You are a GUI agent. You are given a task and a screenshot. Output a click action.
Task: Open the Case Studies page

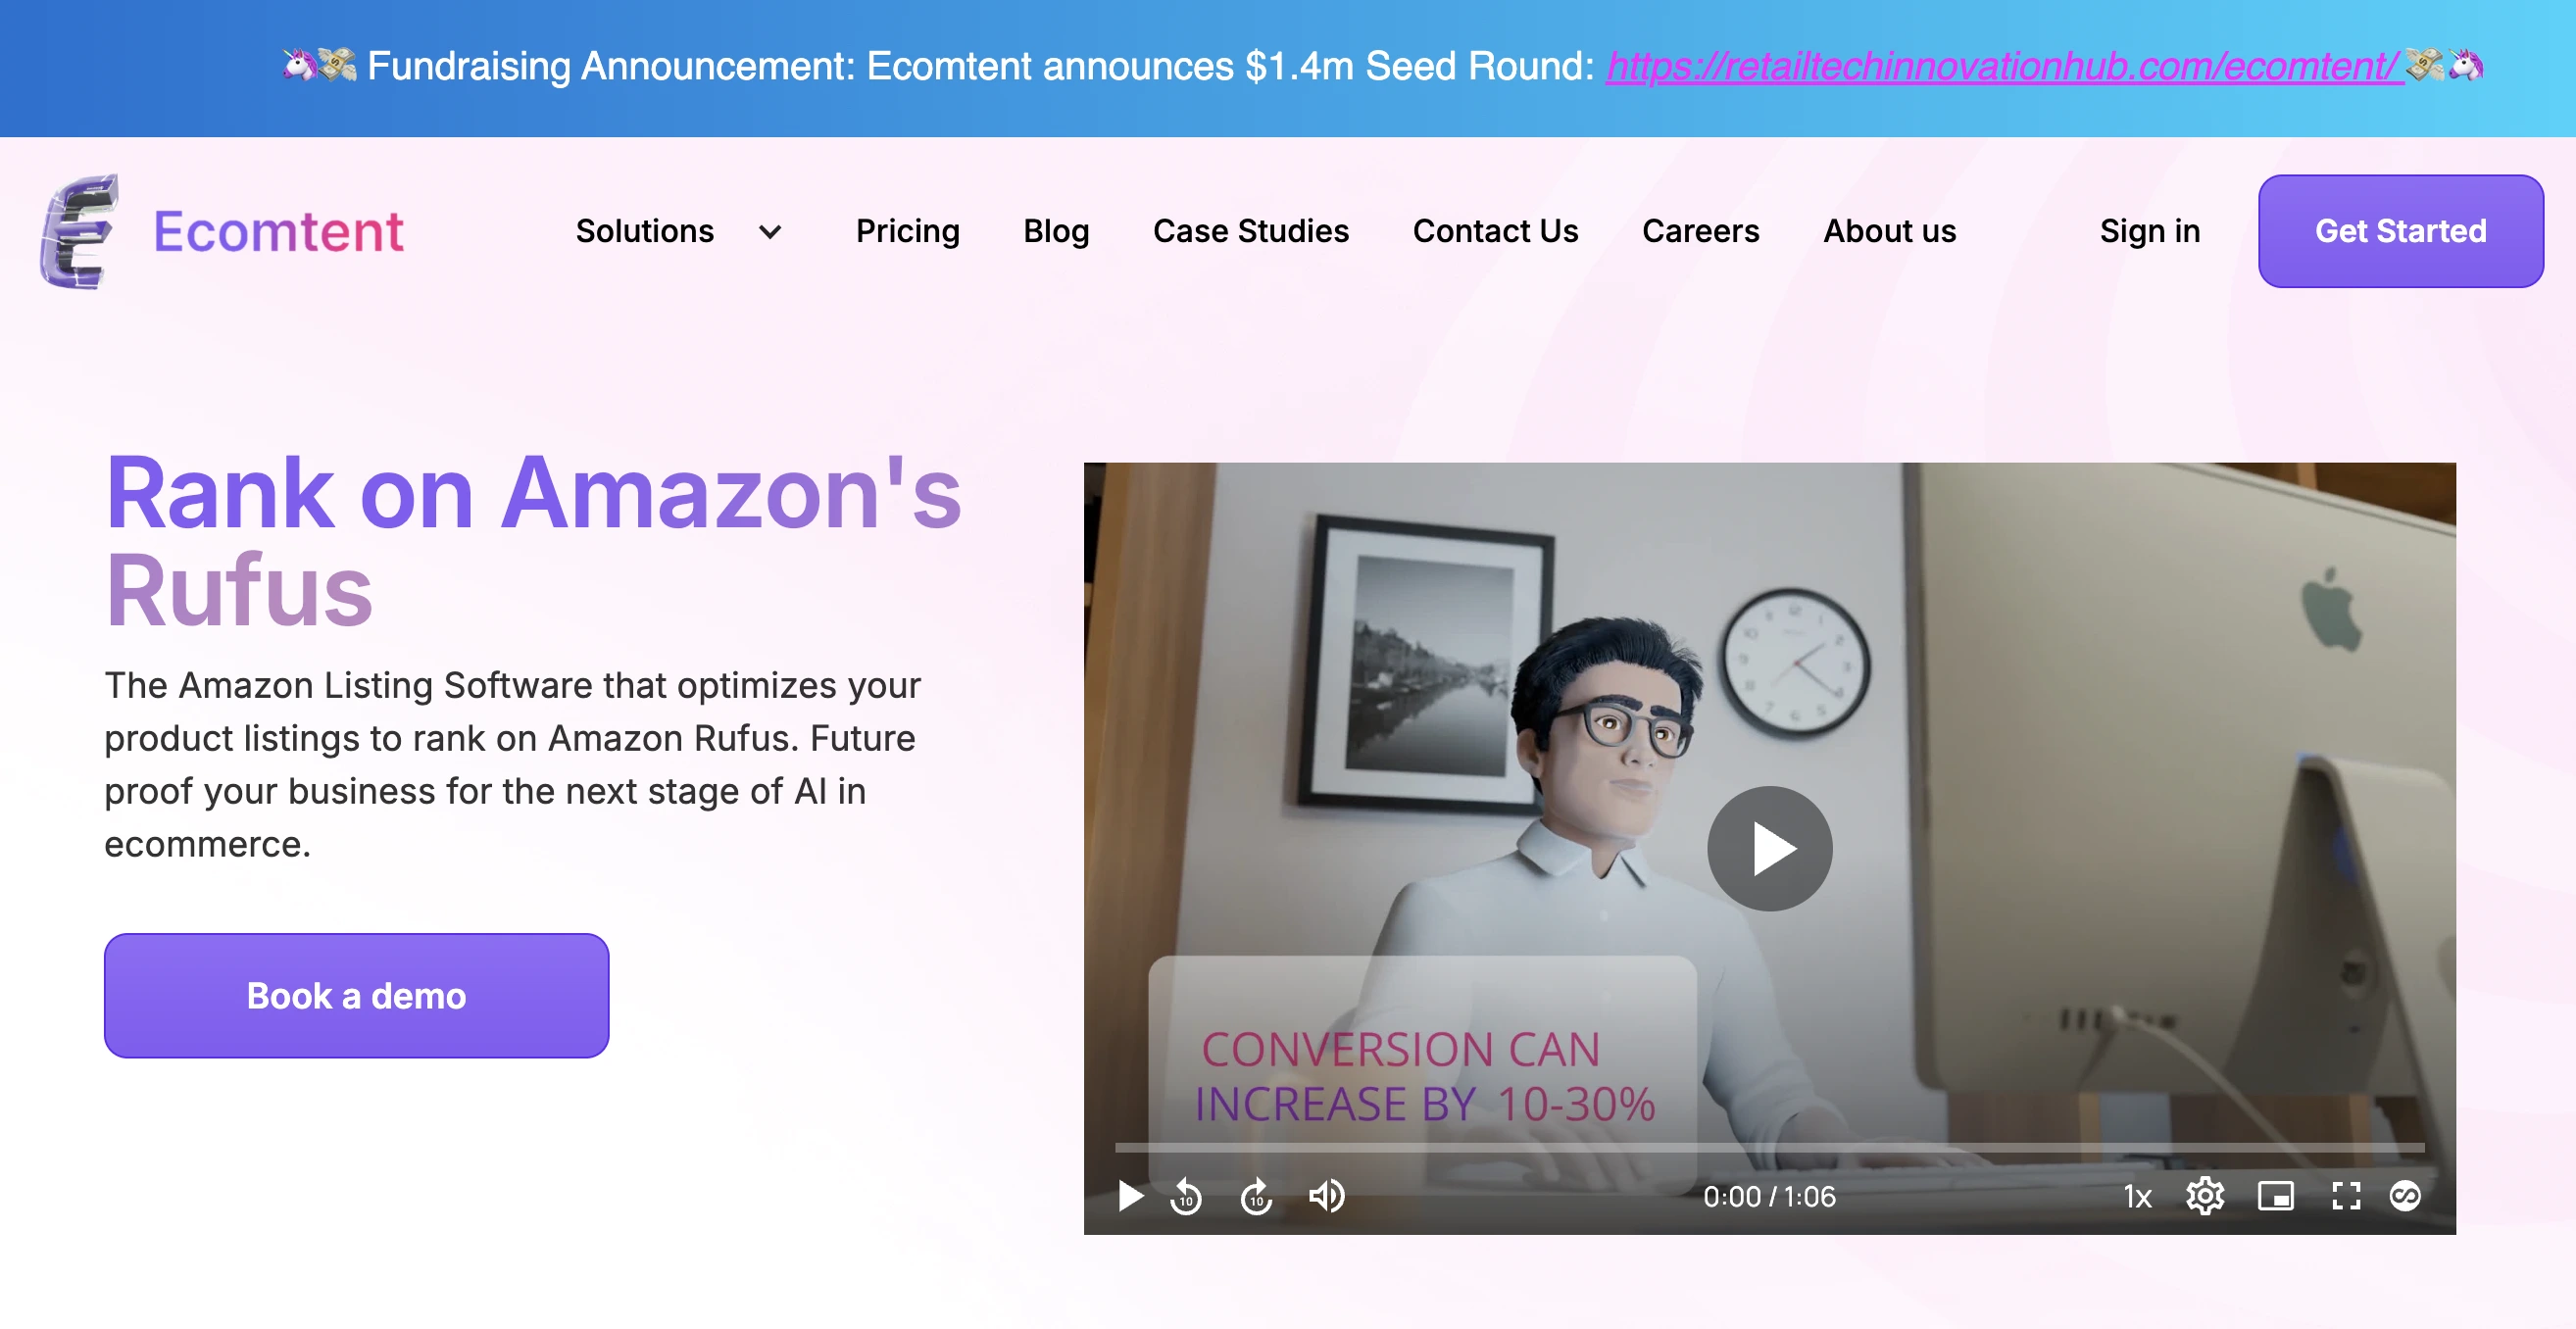1251,231
